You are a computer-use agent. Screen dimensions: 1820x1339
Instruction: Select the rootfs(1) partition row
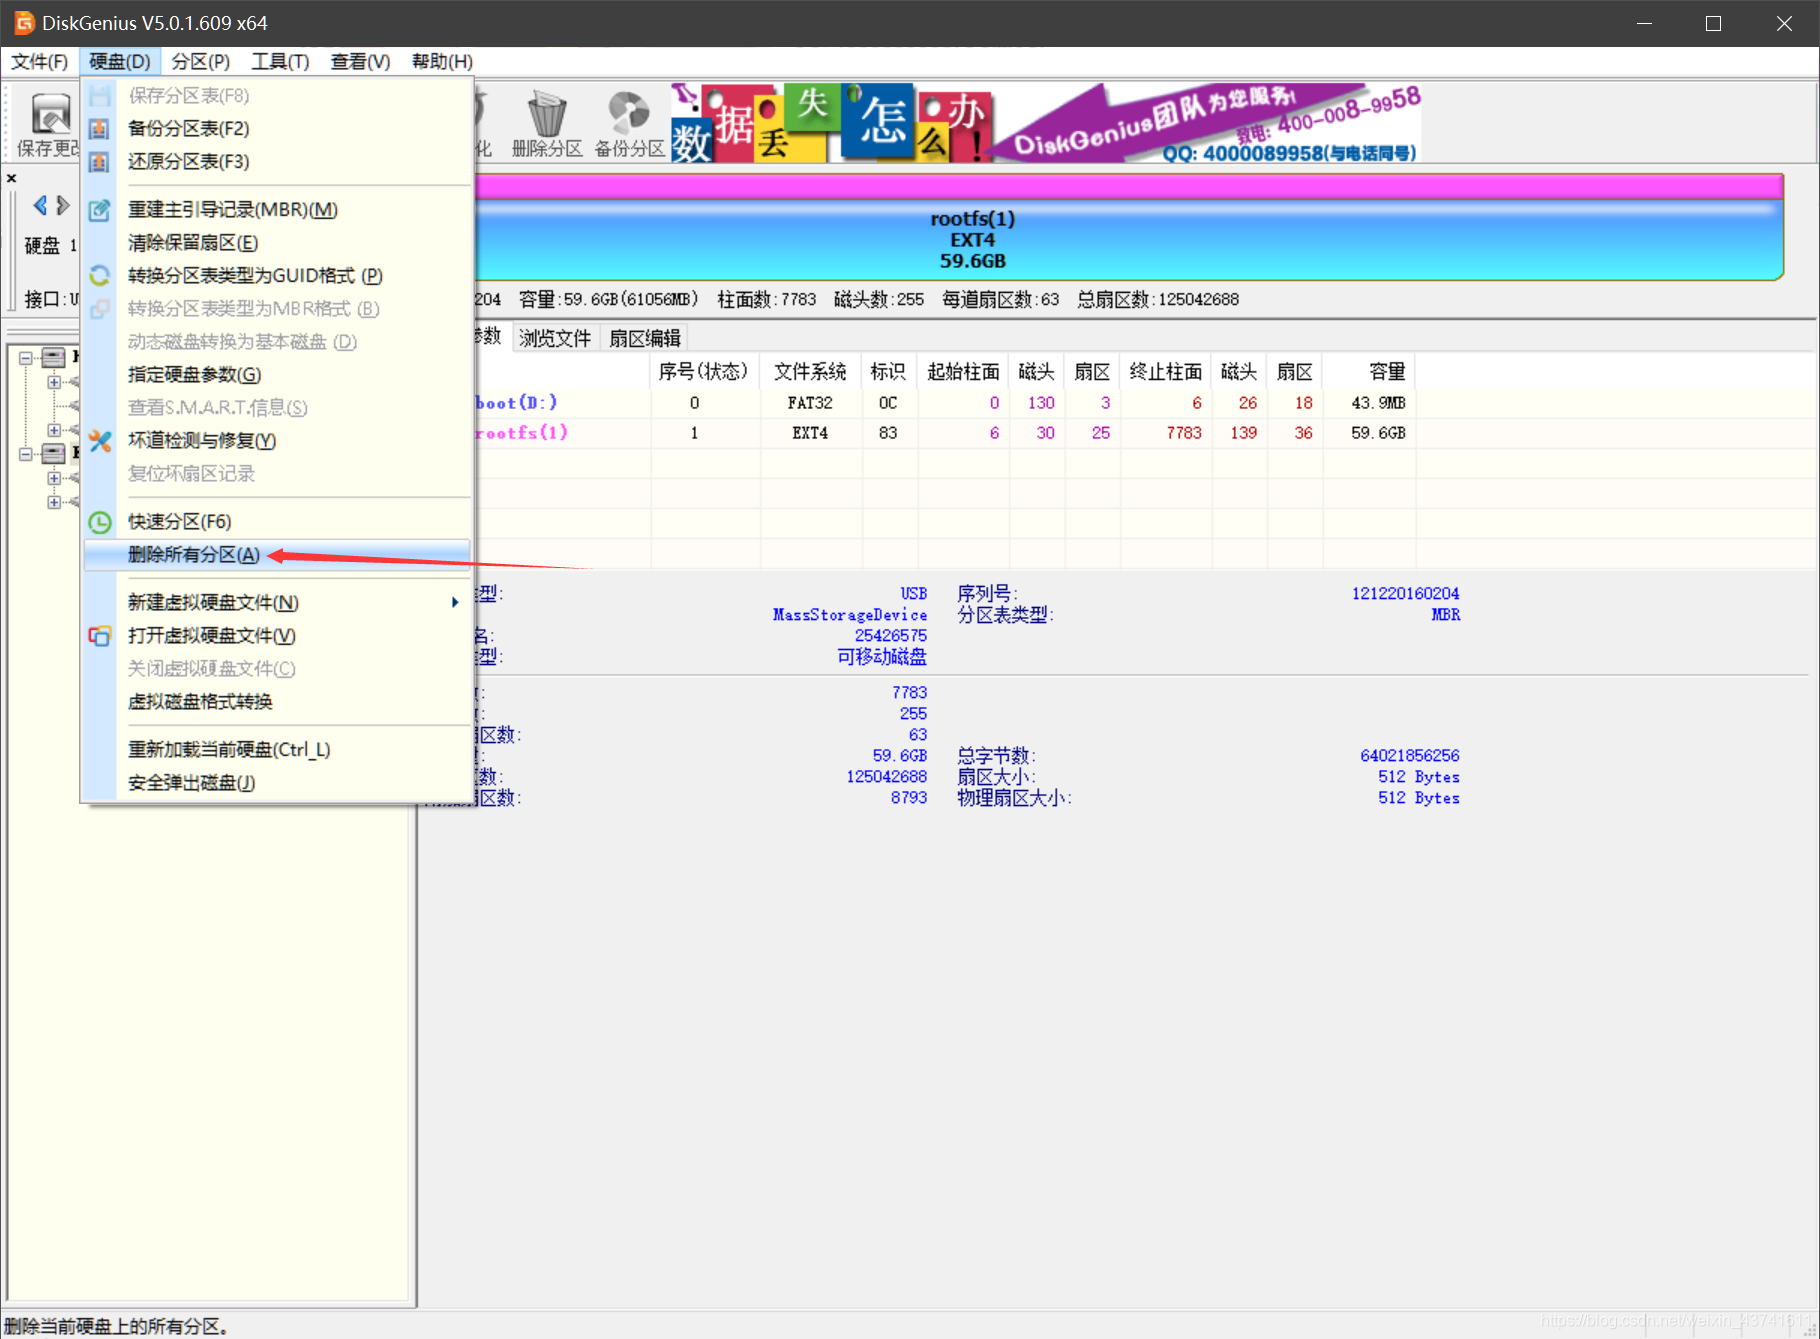click(x=945, y=433)
